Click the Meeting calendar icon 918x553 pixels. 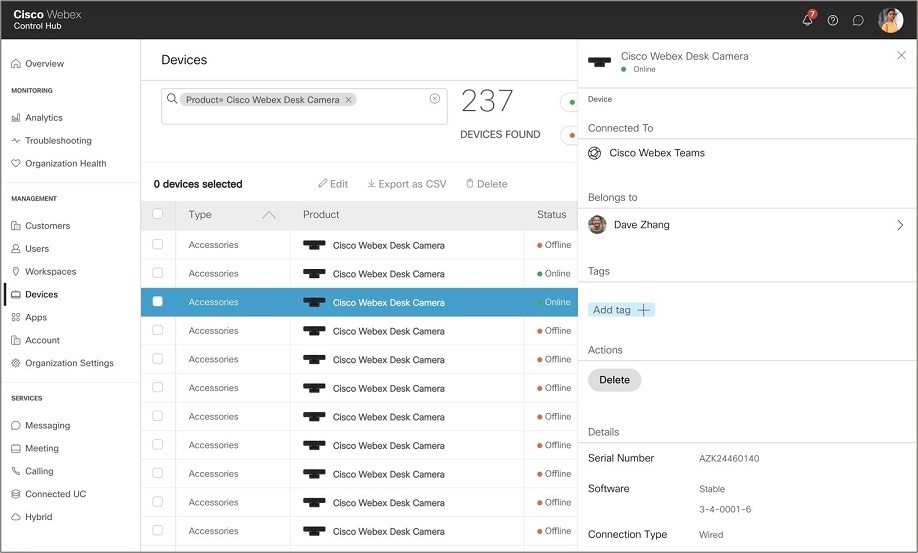pos(16,448)
